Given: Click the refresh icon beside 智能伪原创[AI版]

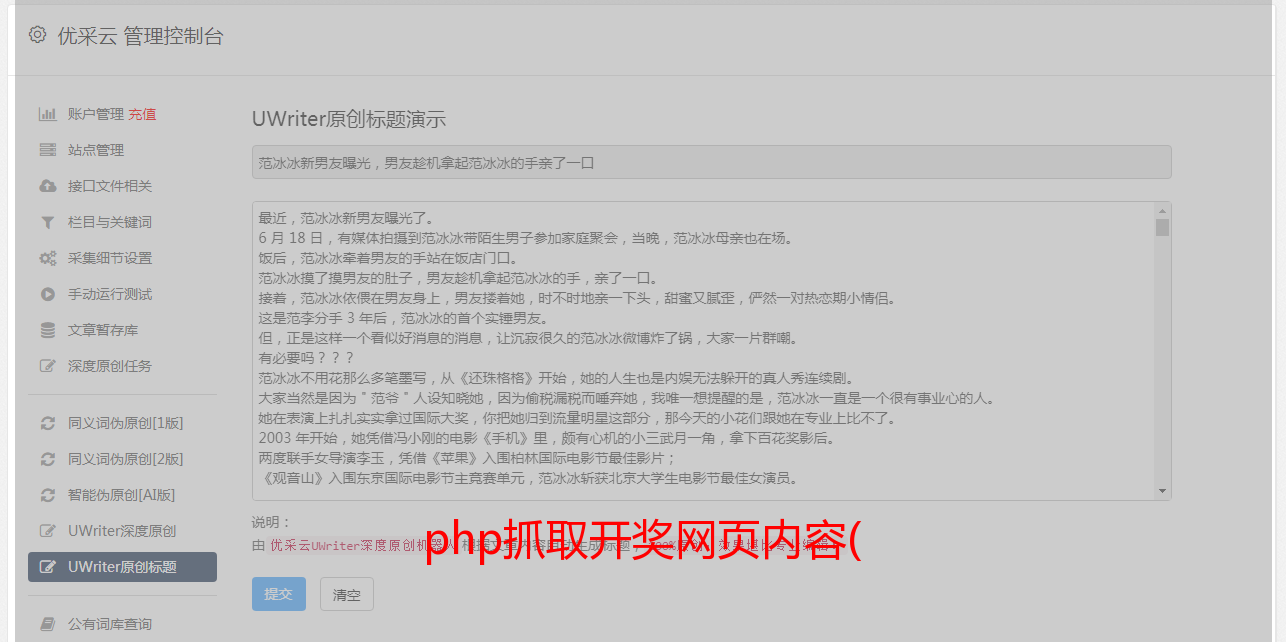Looking at the screenshot, I should [x=47, y=495].
